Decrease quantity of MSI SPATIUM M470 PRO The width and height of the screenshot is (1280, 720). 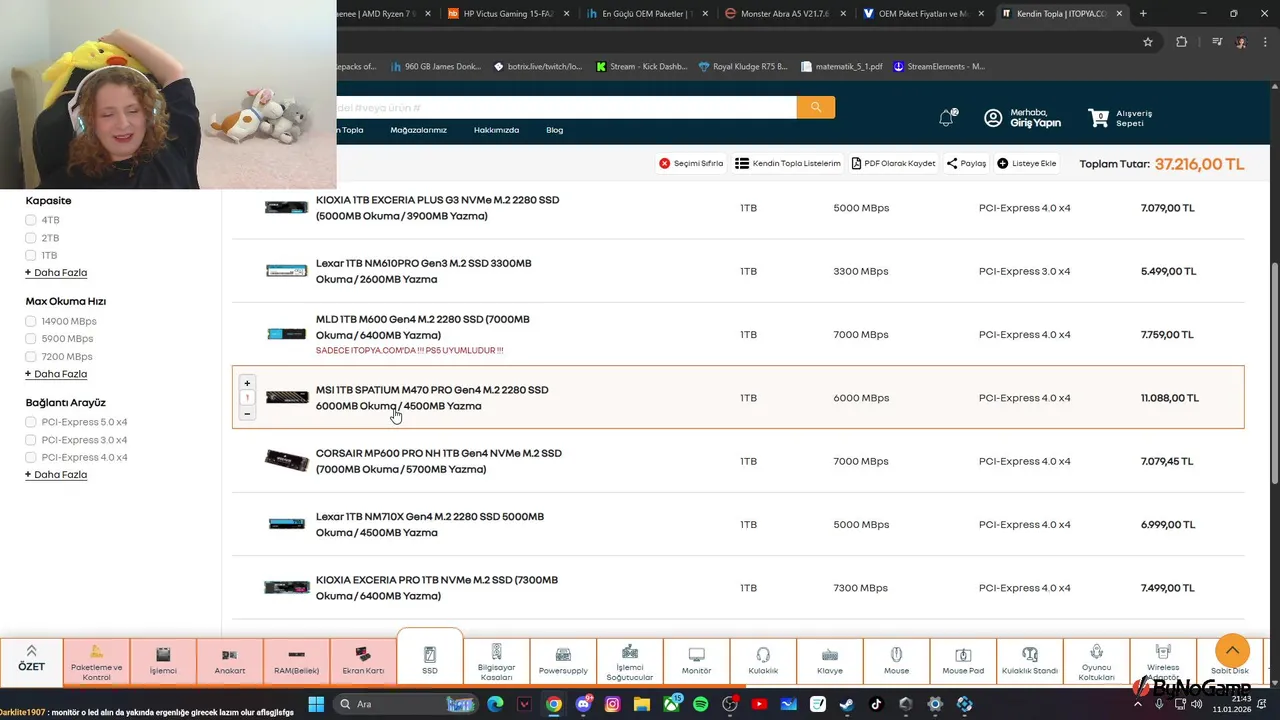[247, 413]
